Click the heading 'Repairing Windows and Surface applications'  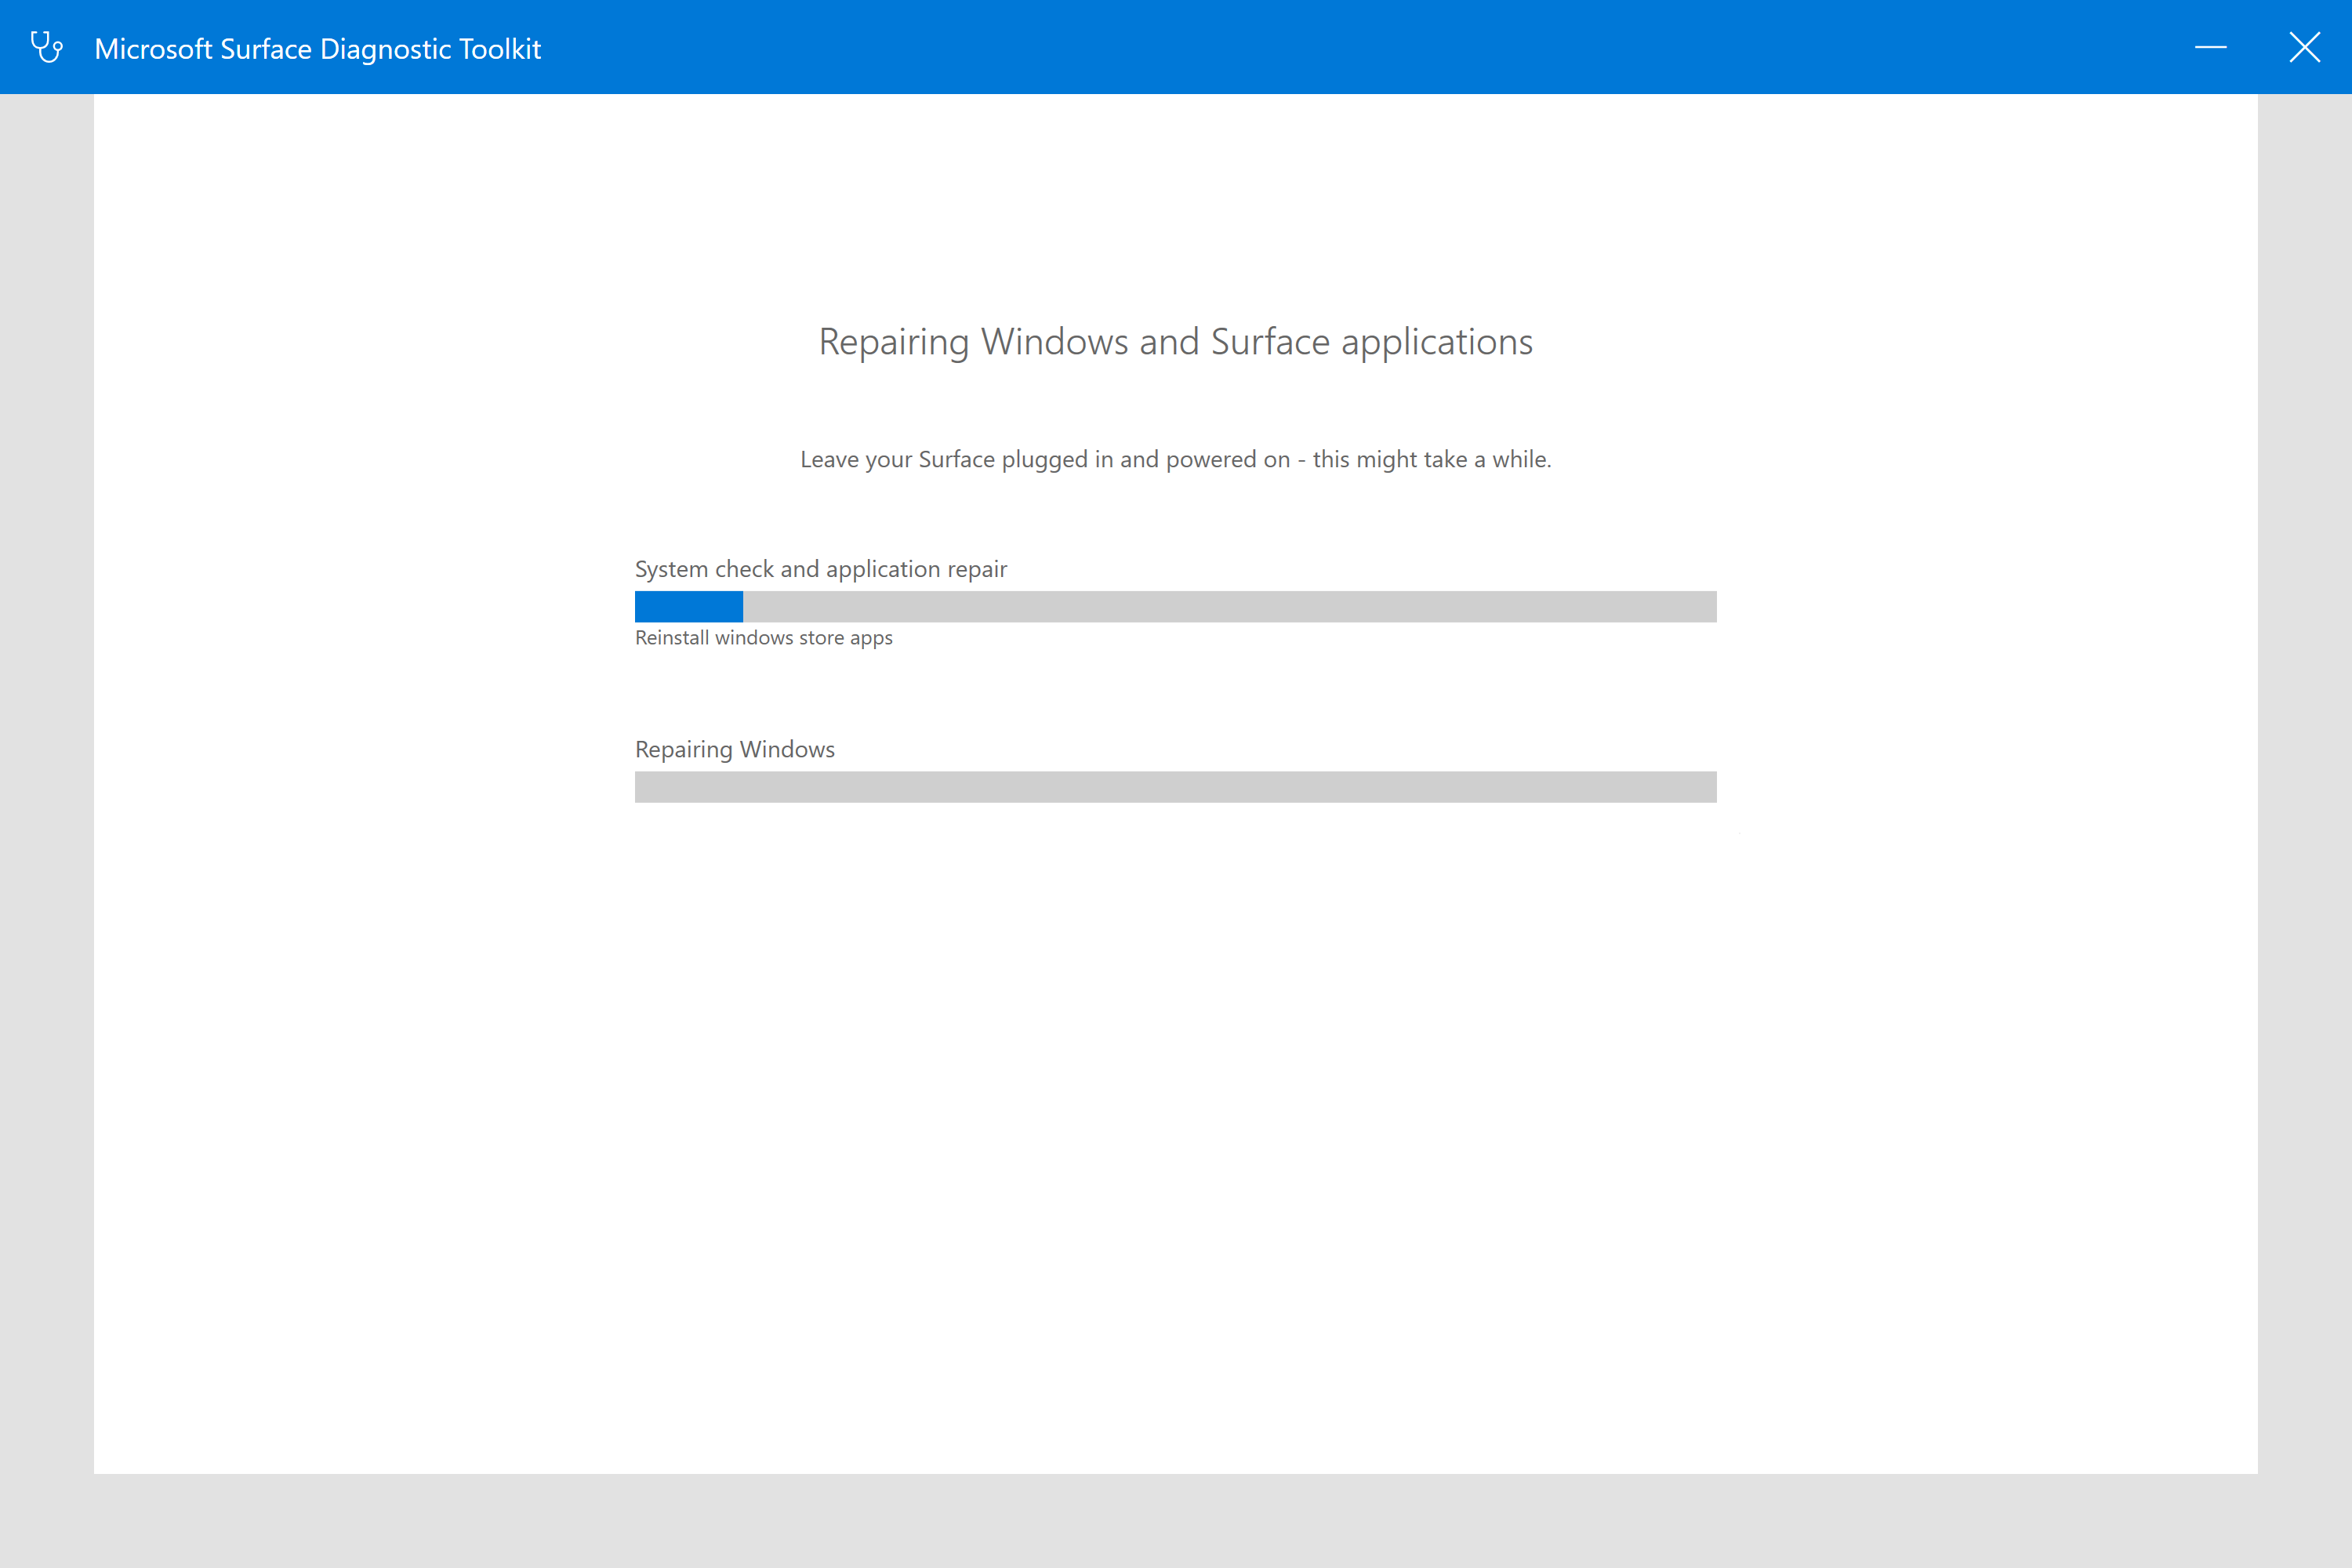pyautogui.click(x=1174, y=341)
